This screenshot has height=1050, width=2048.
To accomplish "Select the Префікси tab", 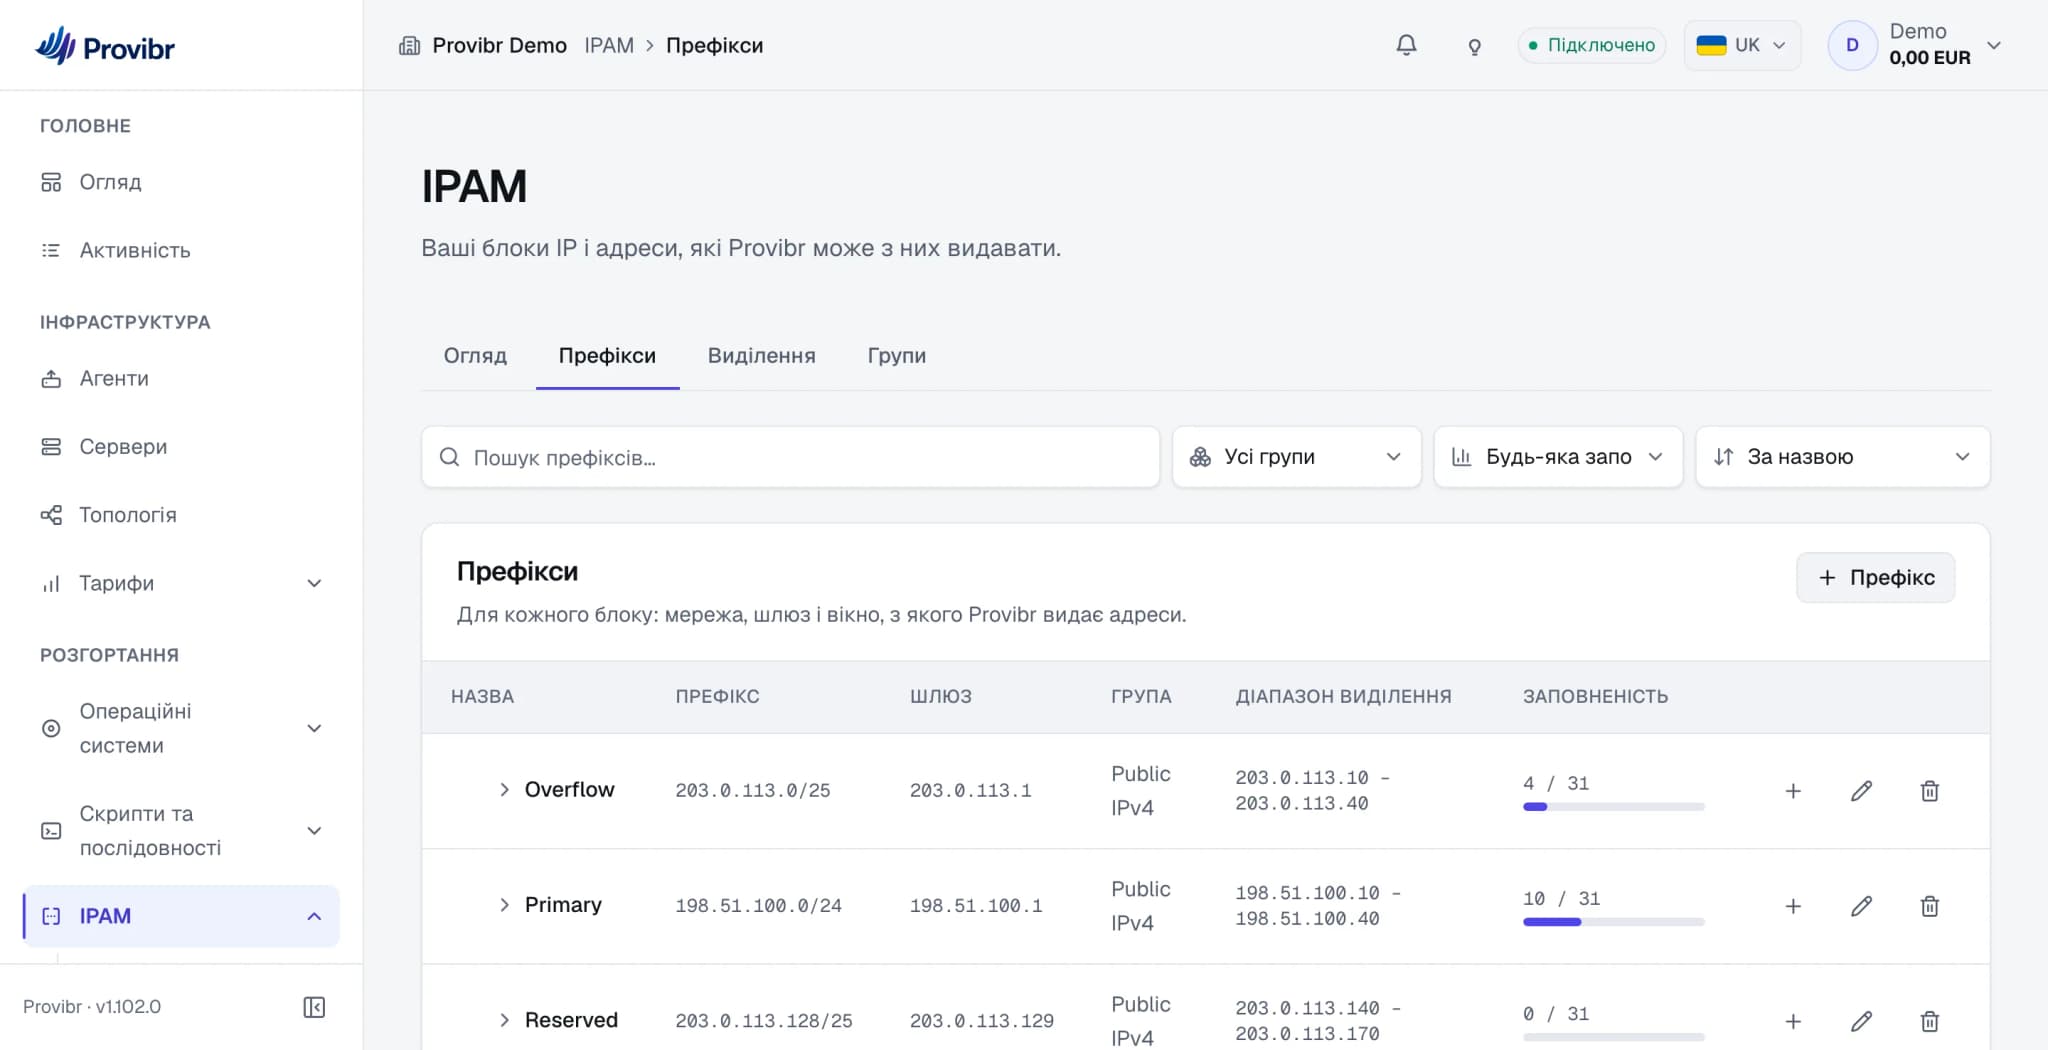I will point(607,356).
